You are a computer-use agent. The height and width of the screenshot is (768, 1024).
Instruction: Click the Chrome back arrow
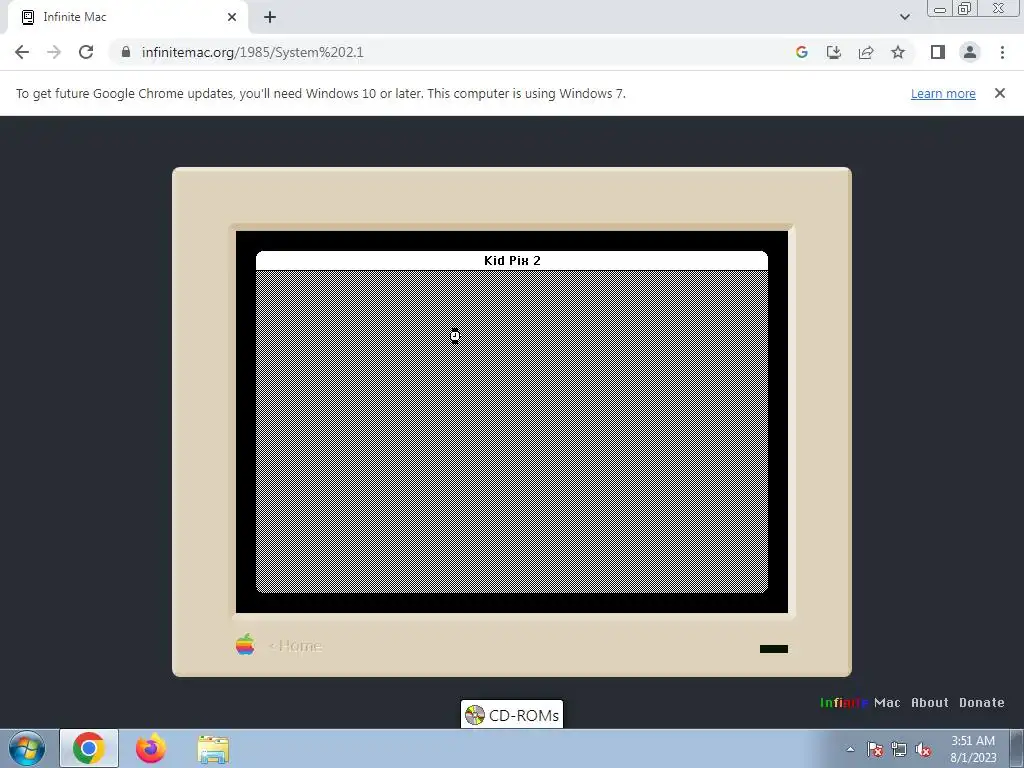(x=22, y=52)
